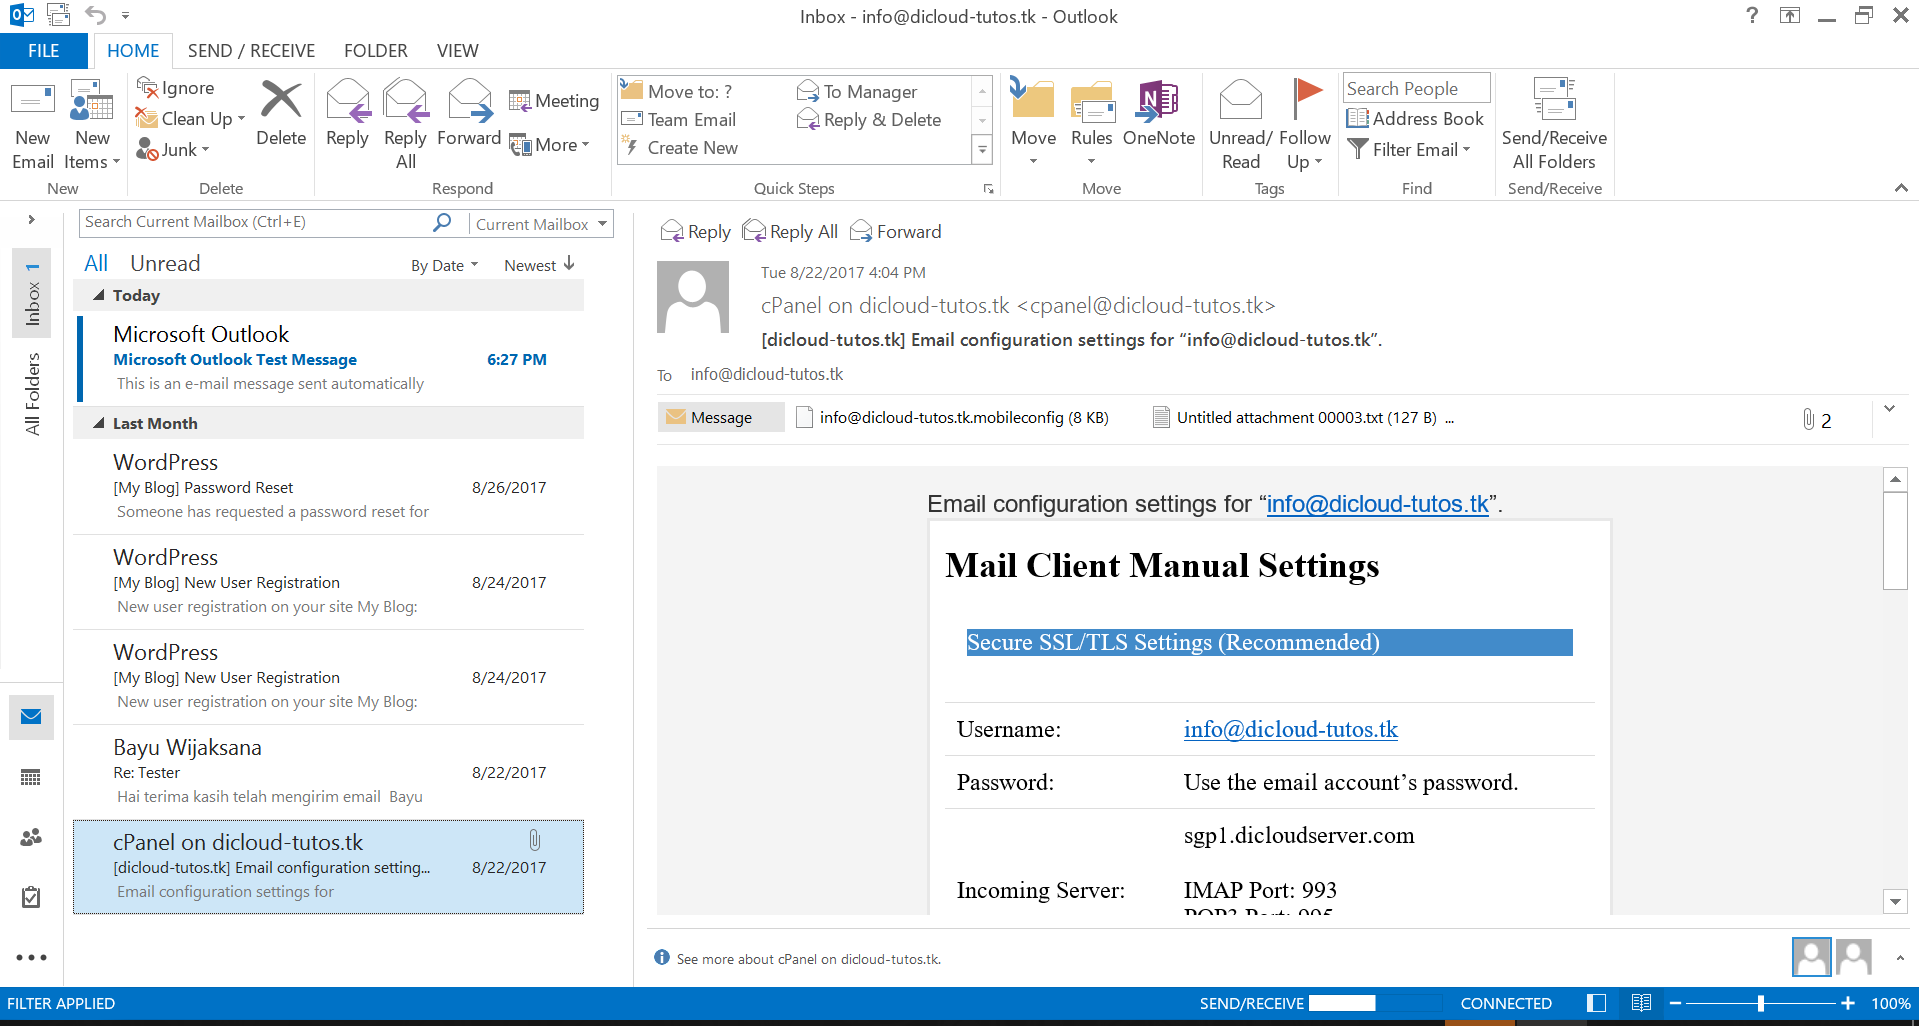1919x1026 pixels.
Task: Open the Current Mailbox scope dropdown
Action: pyautogui.click(x=541, y=224)
